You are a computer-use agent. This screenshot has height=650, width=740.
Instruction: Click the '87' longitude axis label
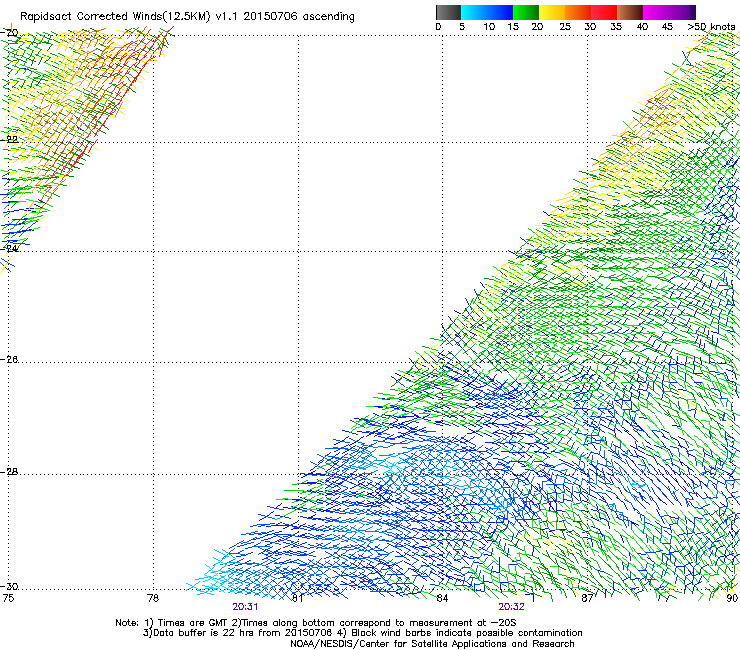pyautogui.click(x=587, y=598)
